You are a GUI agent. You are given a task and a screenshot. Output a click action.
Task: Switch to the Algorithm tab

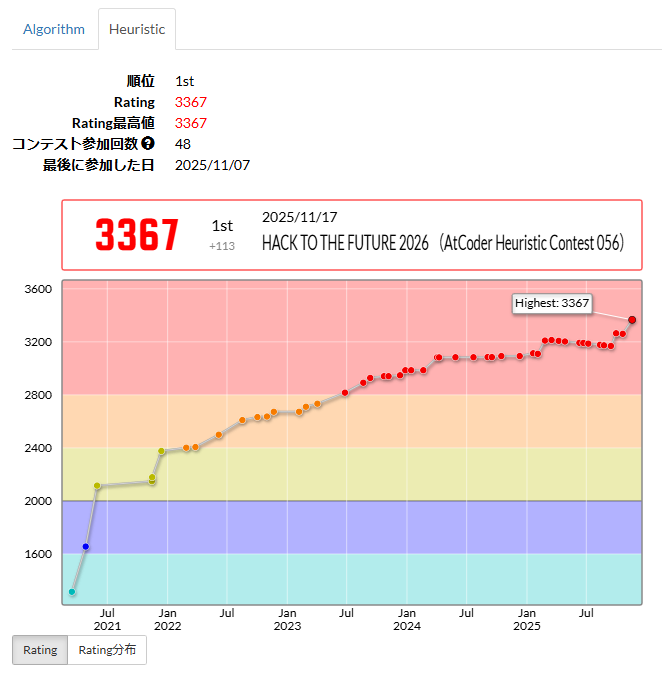[54, 29]
